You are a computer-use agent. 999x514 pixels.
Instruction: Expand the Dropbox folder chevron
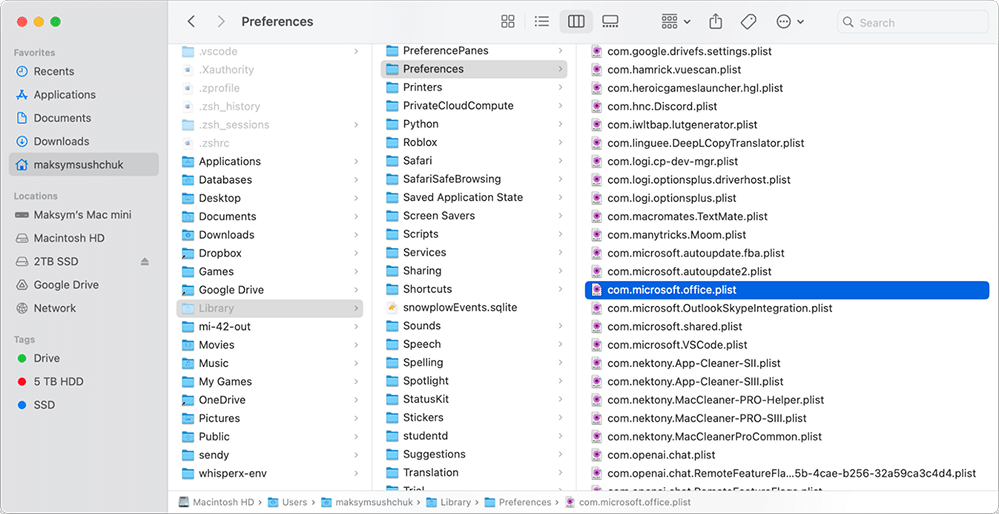pyautogui.click(x=356, y=253)
